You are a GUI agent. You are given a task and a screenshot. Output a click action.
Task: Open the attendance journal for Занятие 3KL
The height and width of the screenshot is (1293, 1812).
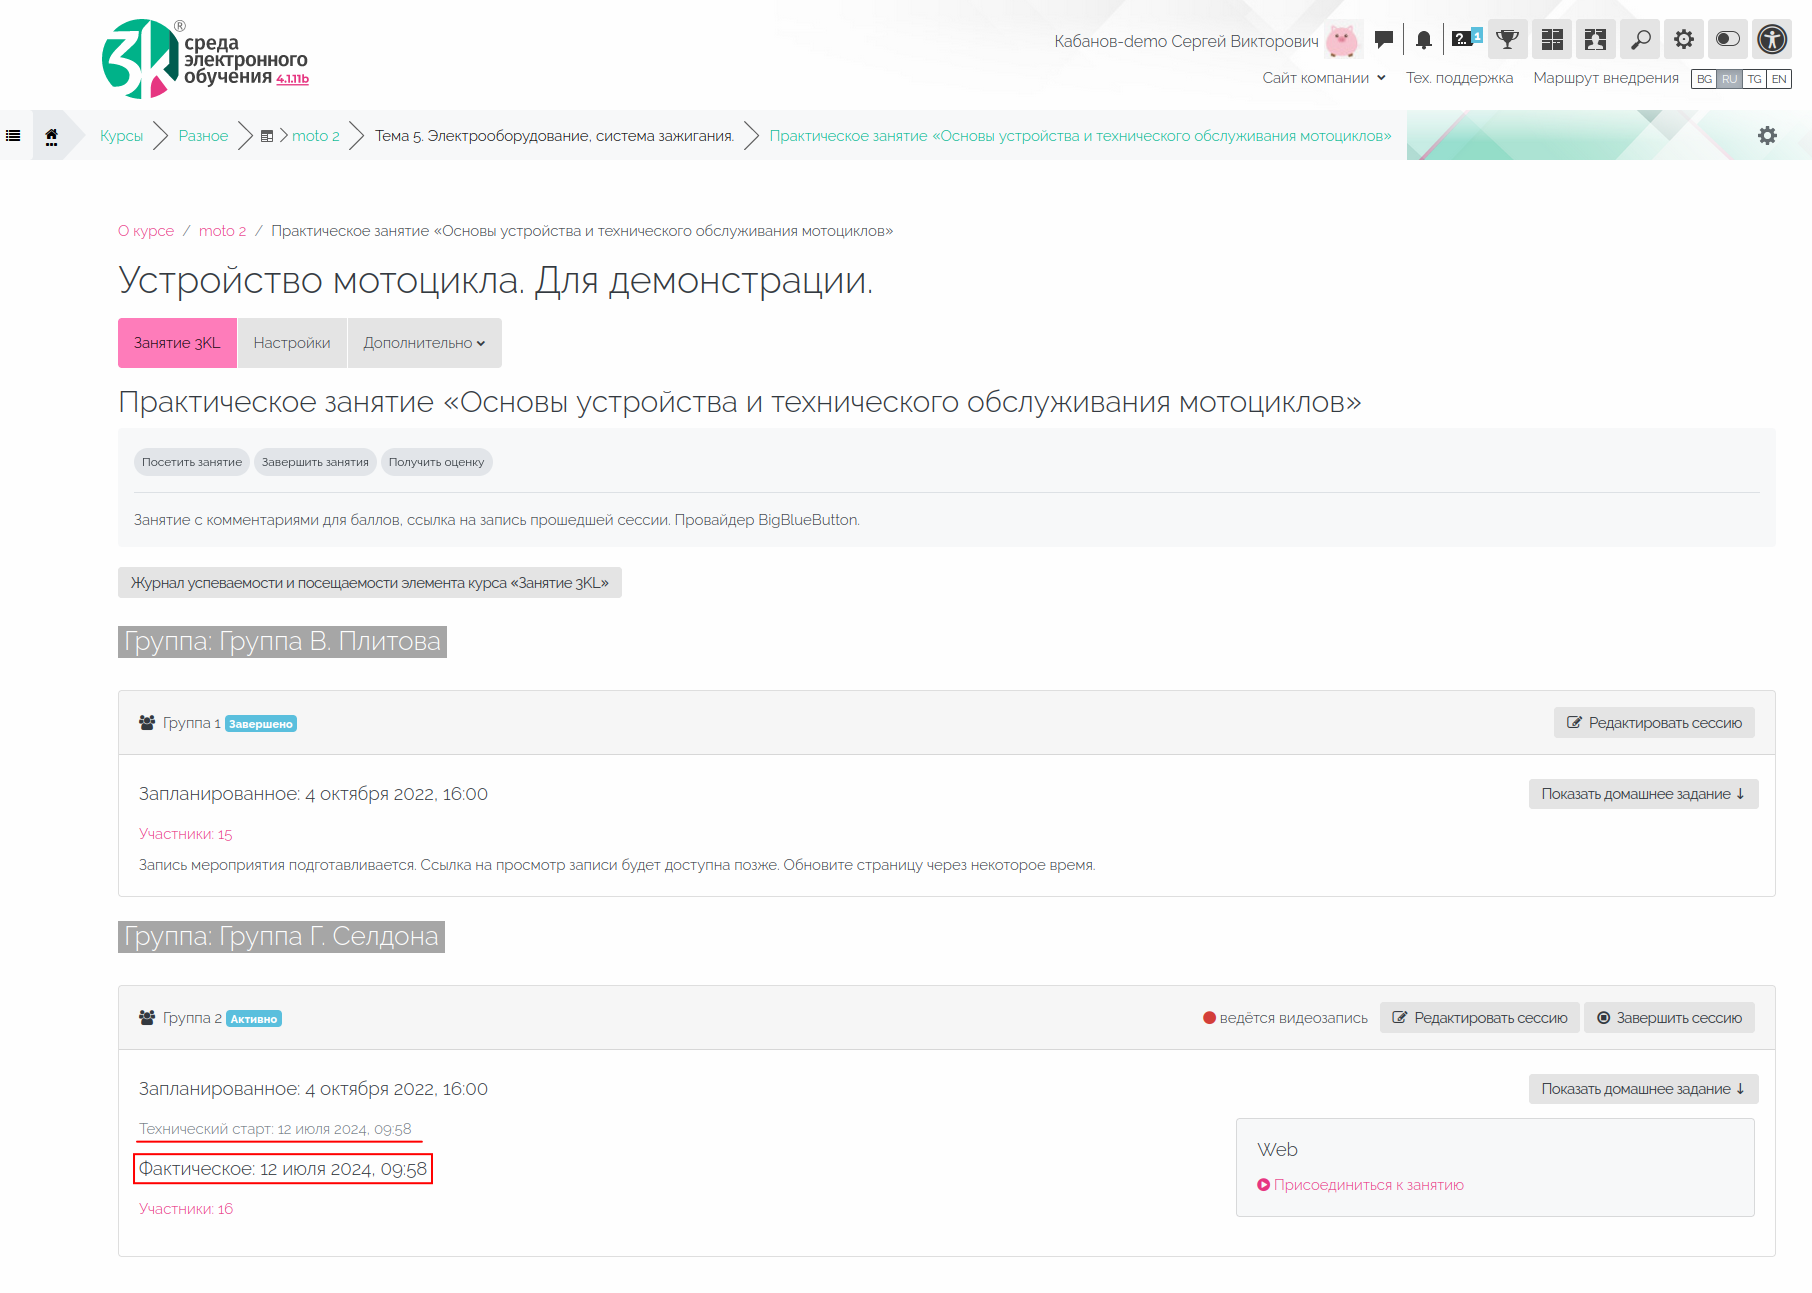pos(369,583)
